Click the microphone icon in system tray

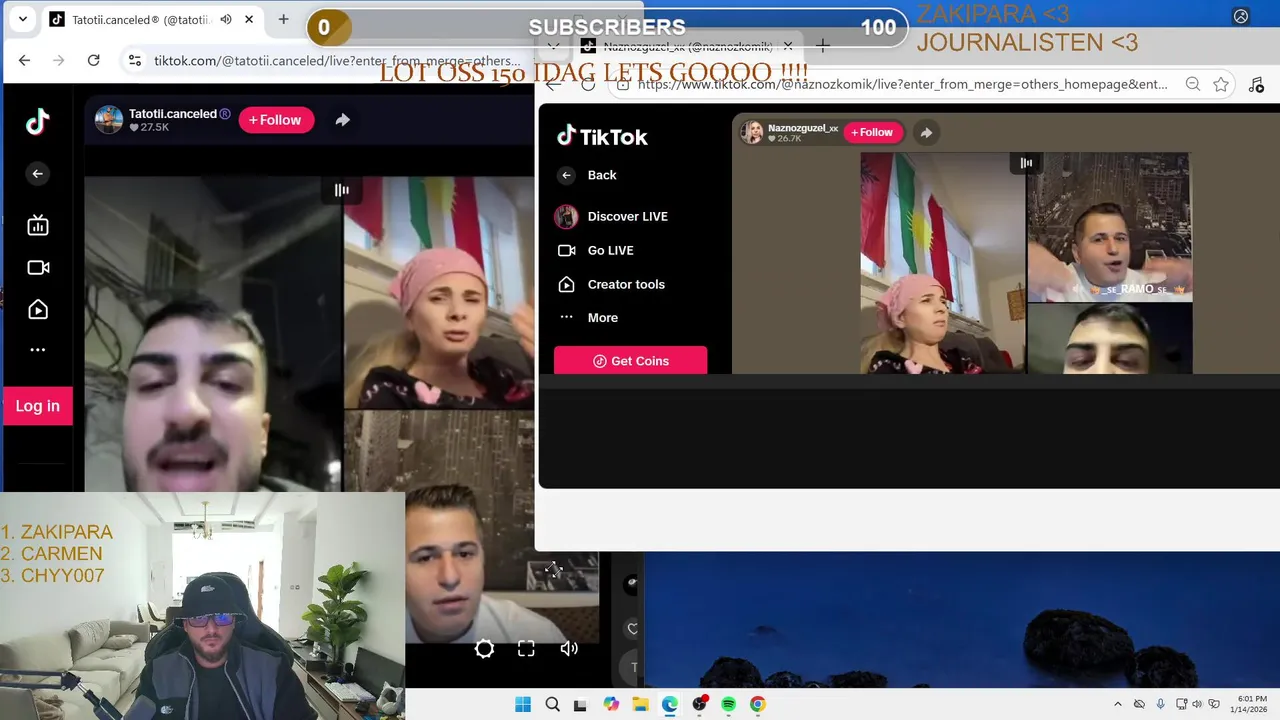tap(1160, 704)
